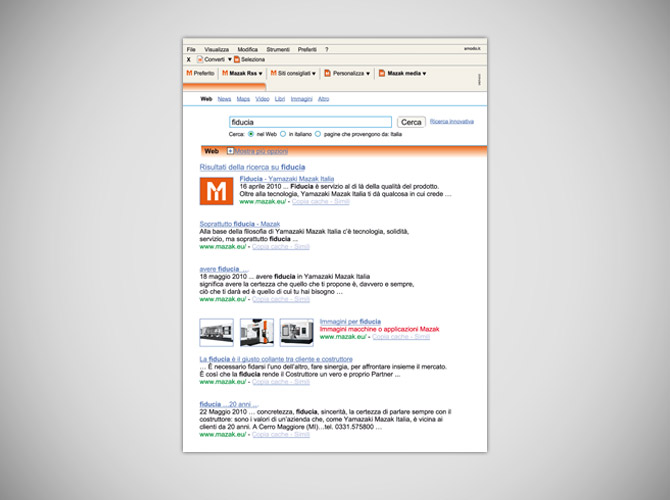This screenshot has width=670, height=500.
Task: Switch to the Maps search category
Action: point(243,99)
